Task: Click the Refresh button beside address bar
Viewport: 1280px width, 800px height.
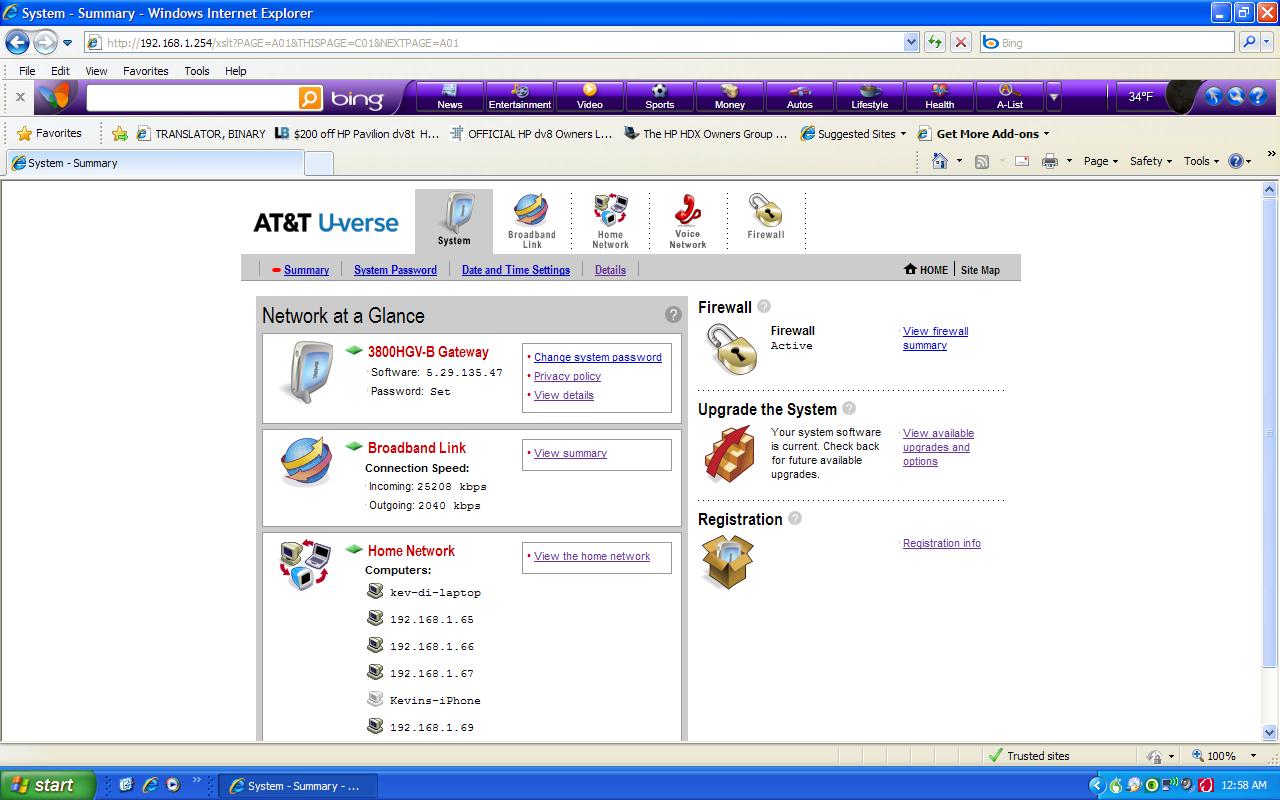Action: point(935,42)
